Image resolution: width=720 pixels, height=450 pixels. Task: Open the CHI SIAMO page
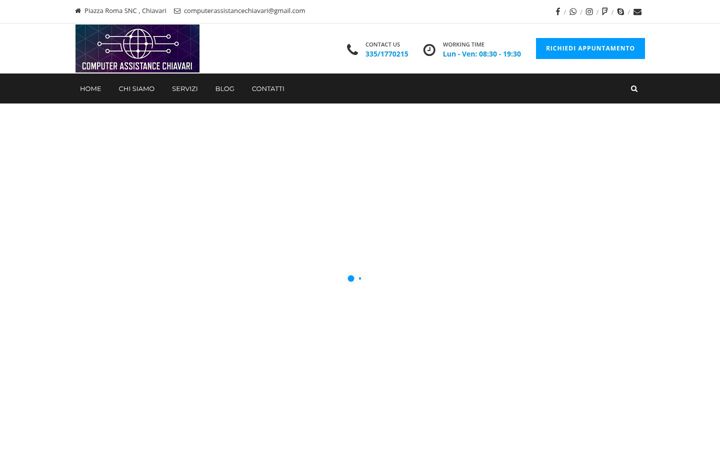click(x=136, y=89)
